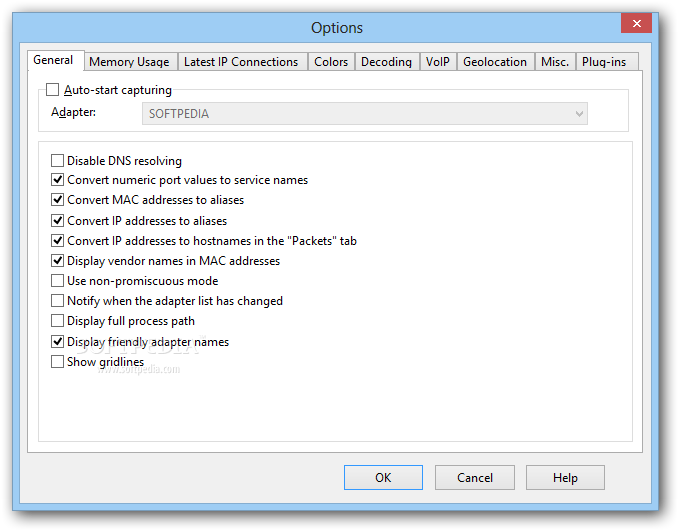
Task: Check Disable DNS resolving
Action: (57, 160)
